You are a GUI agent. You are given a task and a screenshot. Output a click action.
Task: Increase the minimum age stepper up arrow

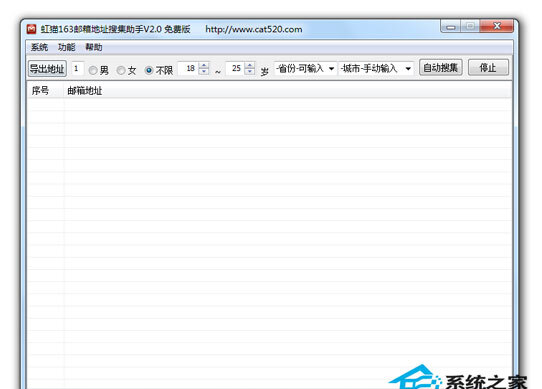click(x=204, y=65)
